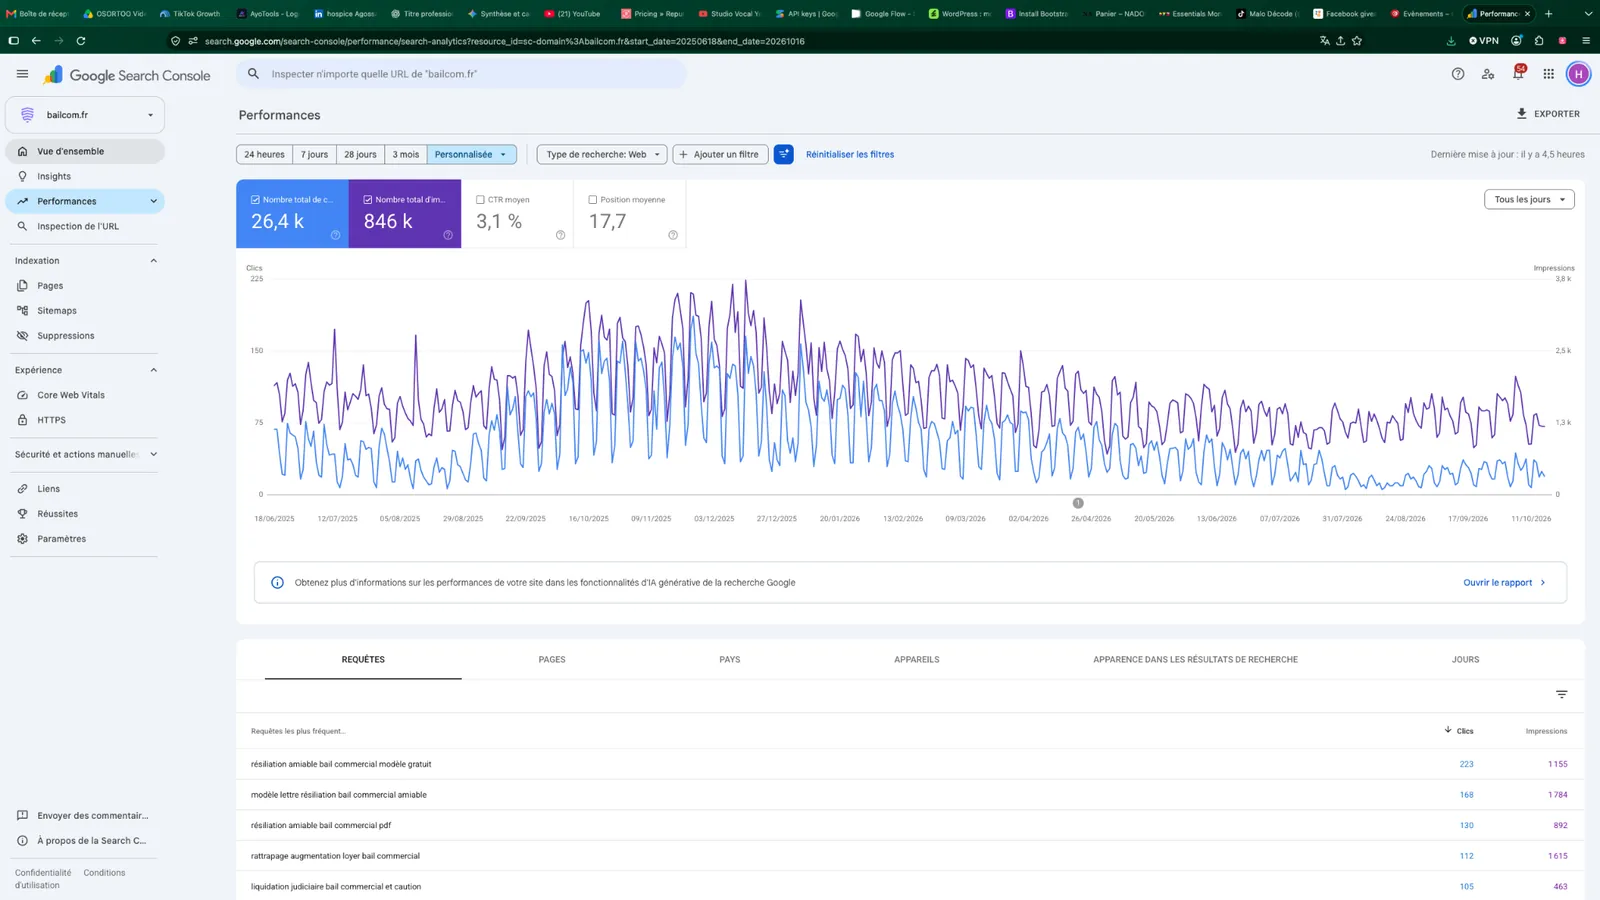Enable the CTR moyen checkbox
The image size is (1600, 900).
480,200
